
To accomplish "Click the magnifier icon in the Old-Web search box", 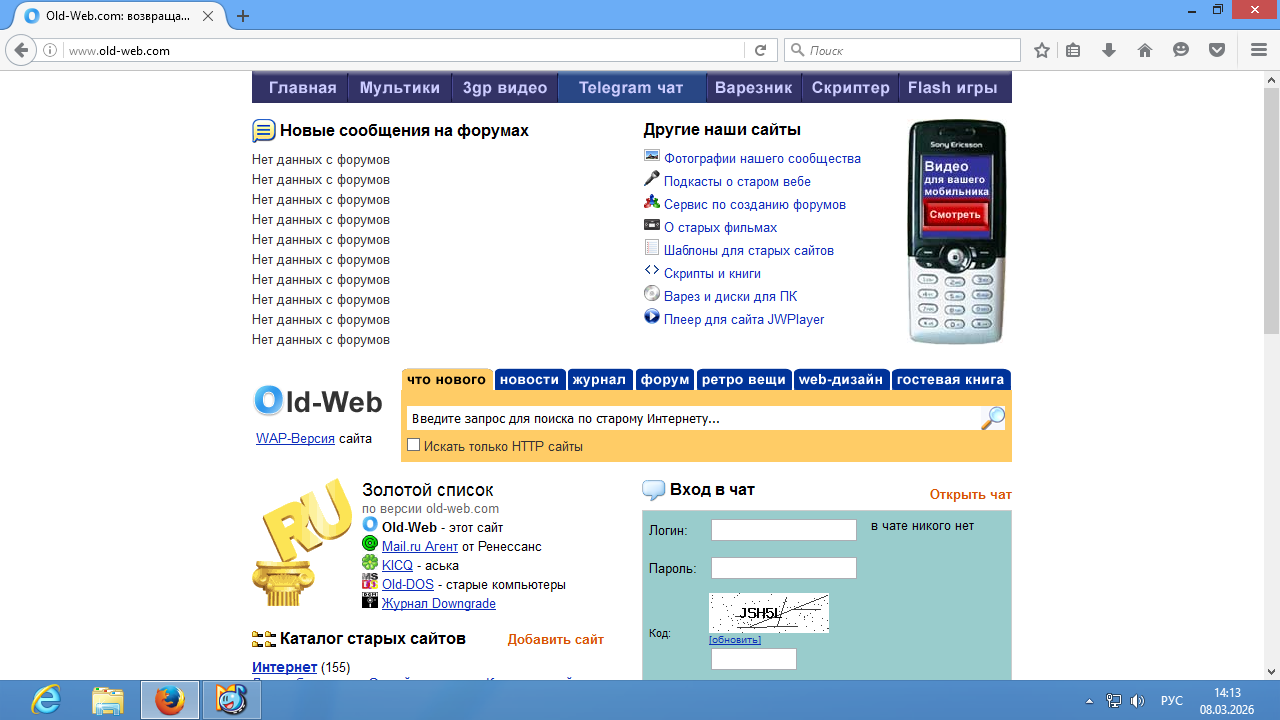I will point(992,418).
